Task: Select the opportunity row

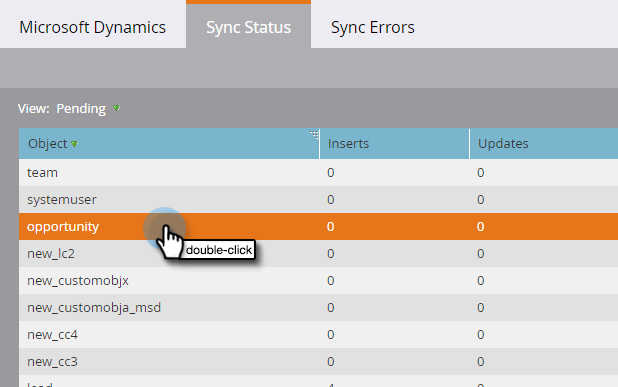Action: pyautogui.click(x=318, y=227)
